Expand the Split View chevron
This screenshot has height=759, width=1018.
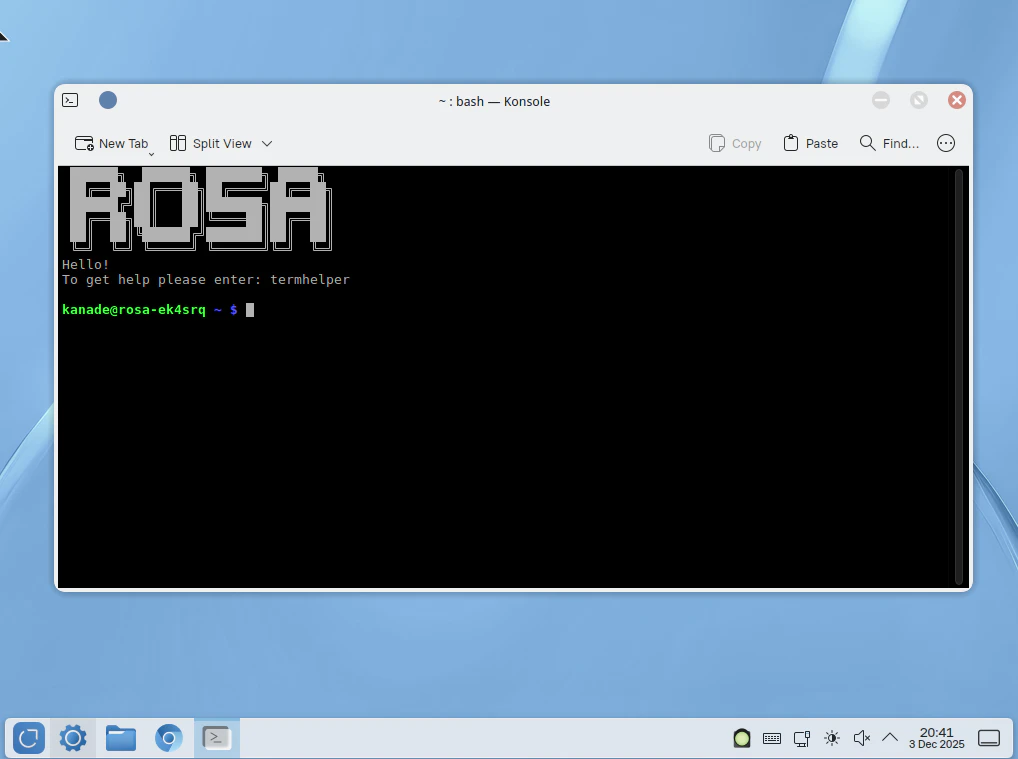pos(267,143)
